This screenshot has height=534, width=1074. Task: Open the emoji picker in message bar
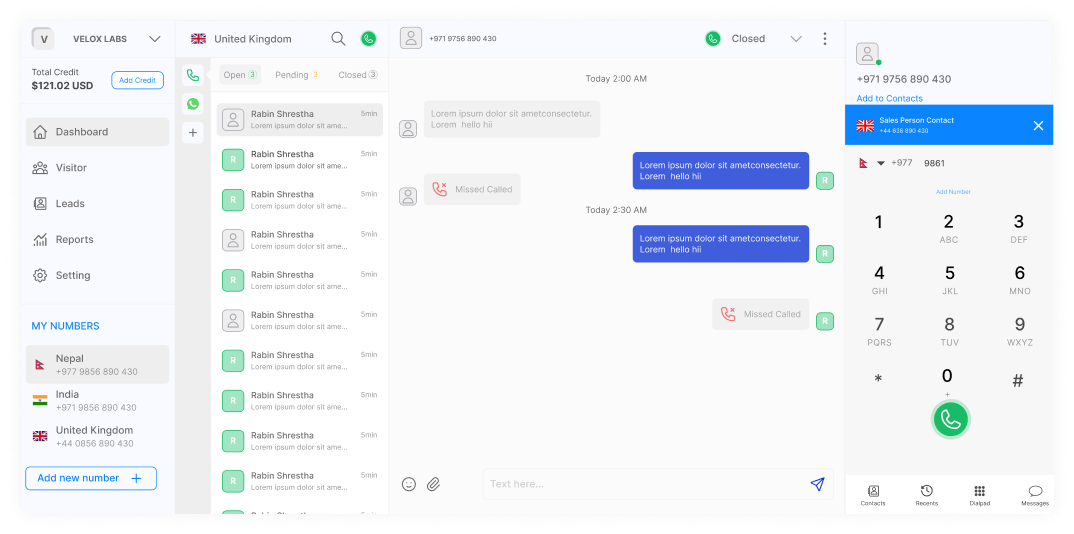[x=409, y=484]
